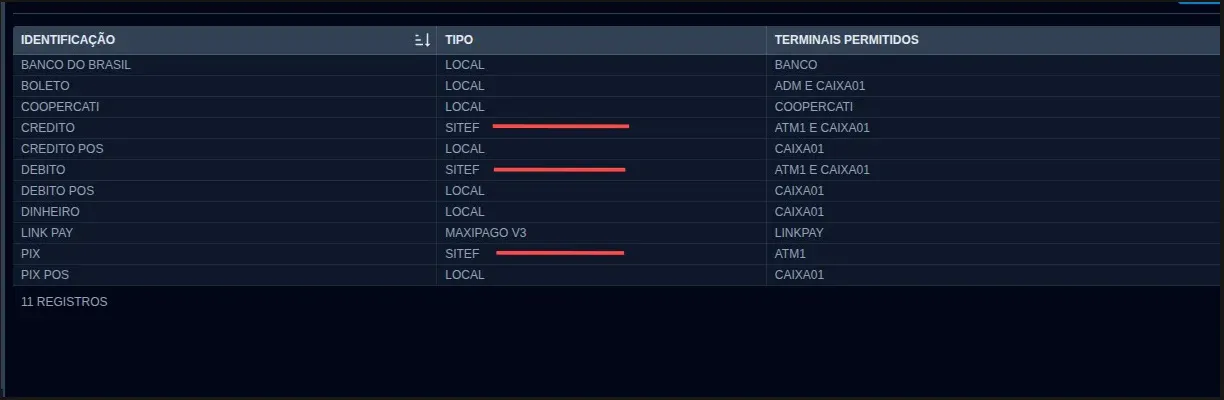
Task: Click SITEF type in the CREDITO row
Action: pyautogui.click(x=462, y=128)
